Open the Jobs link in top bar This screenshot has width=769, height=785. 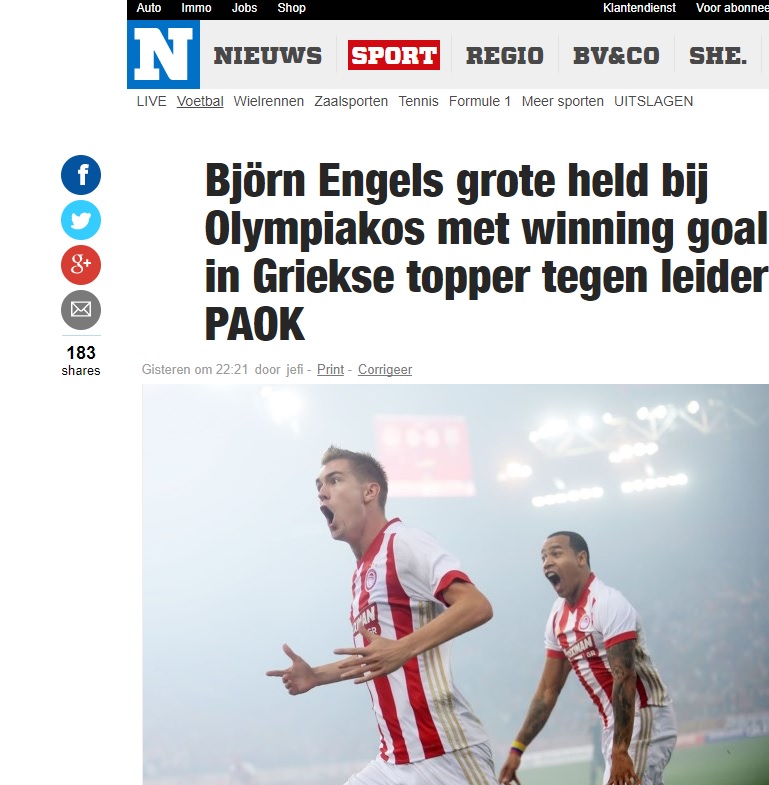[244, 8]
